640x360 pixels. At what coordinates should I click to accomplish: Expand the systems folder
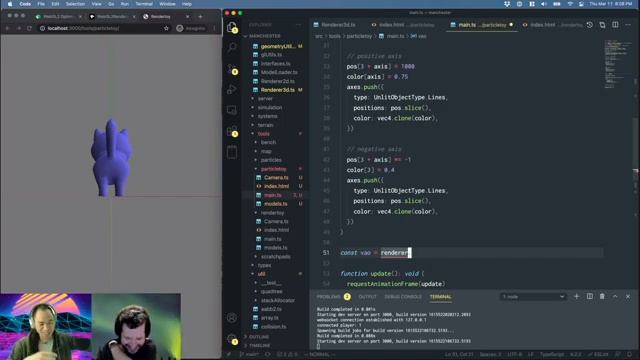tap(267, 116)
